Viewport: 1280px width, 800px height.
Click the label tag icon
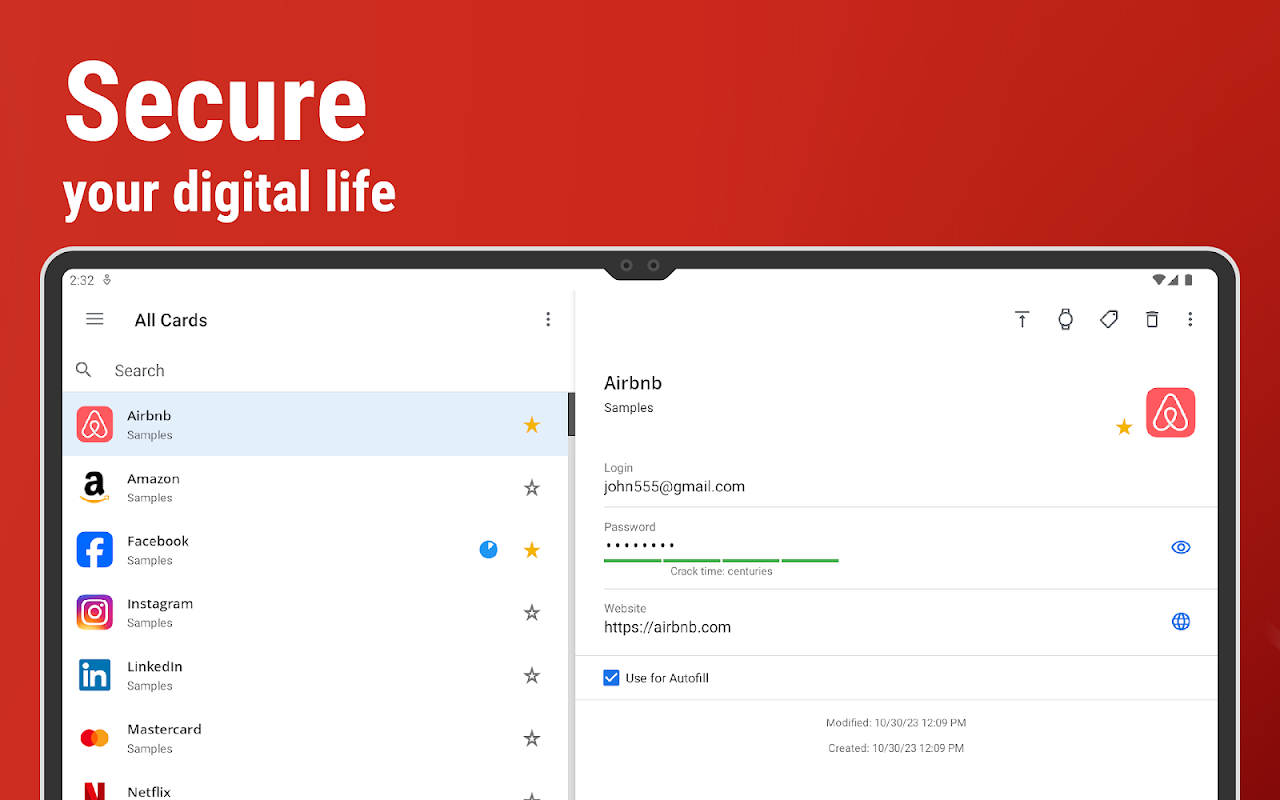[1109, 319]
